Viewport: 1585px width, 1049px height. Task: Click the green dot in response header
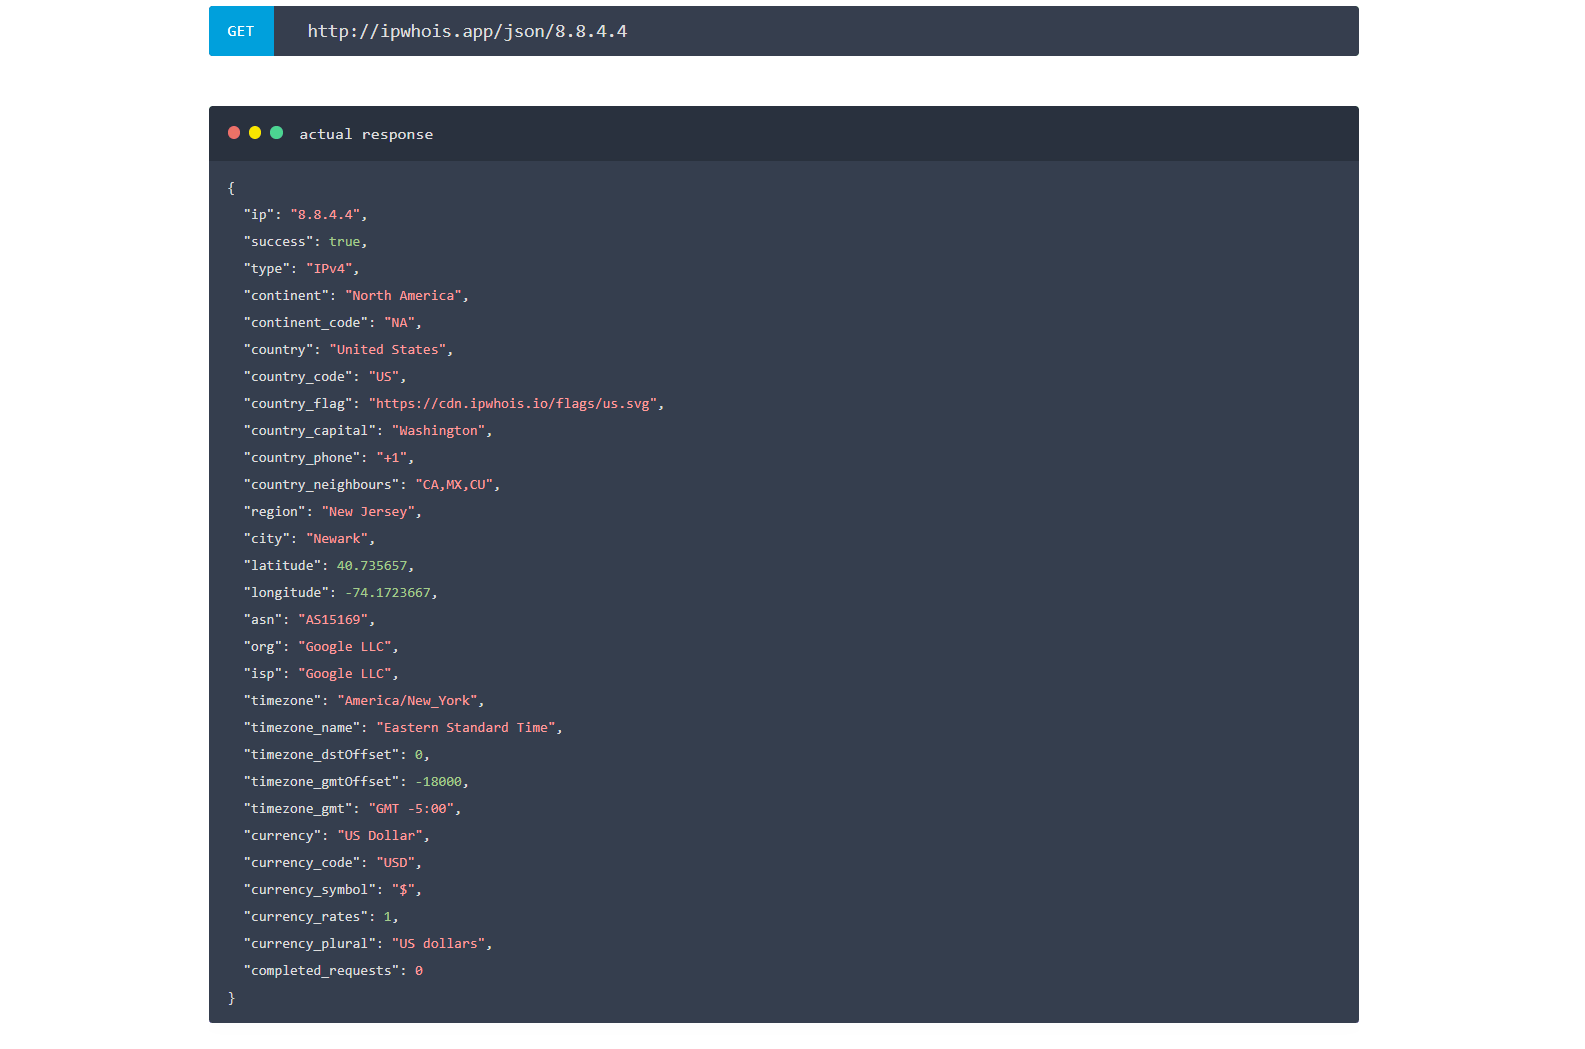(x=277, y=133)
